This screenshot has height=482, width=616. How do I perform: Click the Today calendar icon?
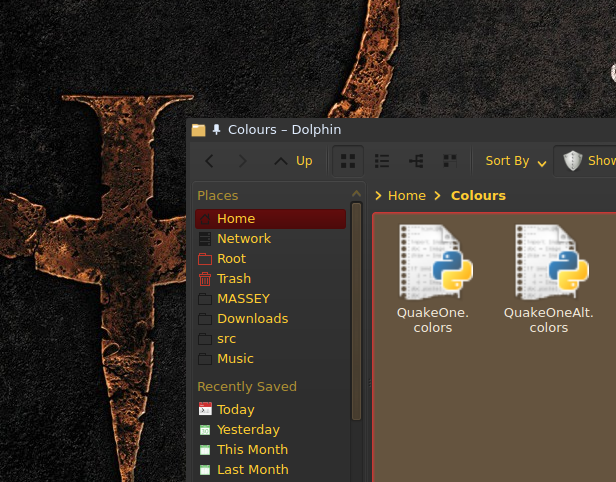coord(205,409)
